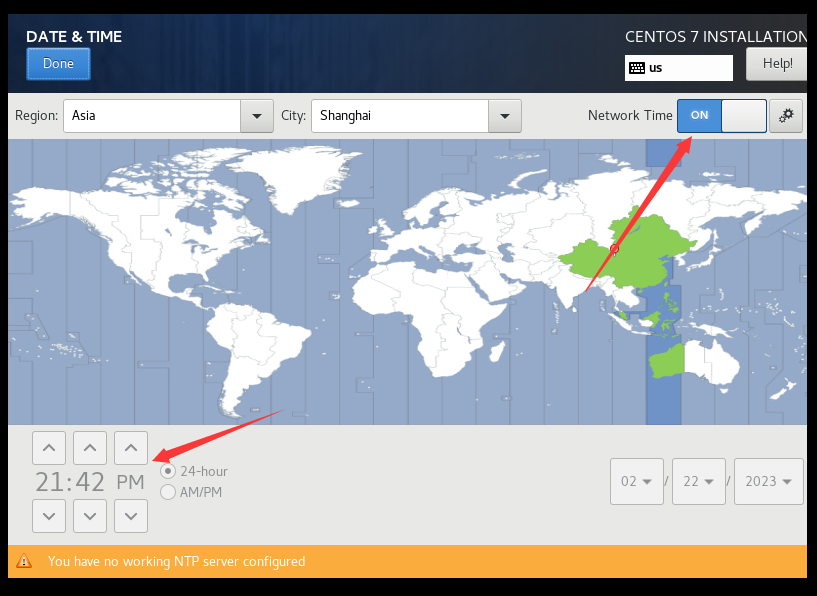The width and height of the screenshot is (817, 596).
Task: Open NTP server settings gear icon
Action: coord(786,116)
